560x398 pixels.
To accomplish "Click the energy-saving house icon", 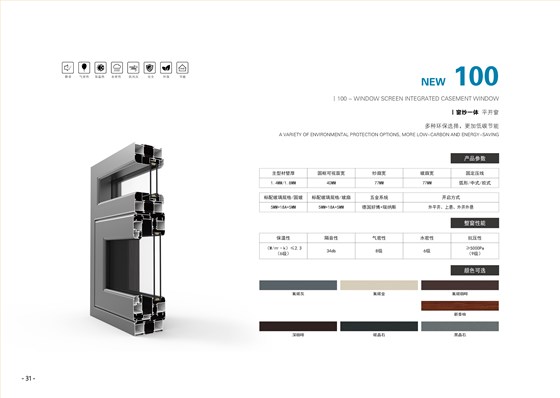I will [182, 68].
